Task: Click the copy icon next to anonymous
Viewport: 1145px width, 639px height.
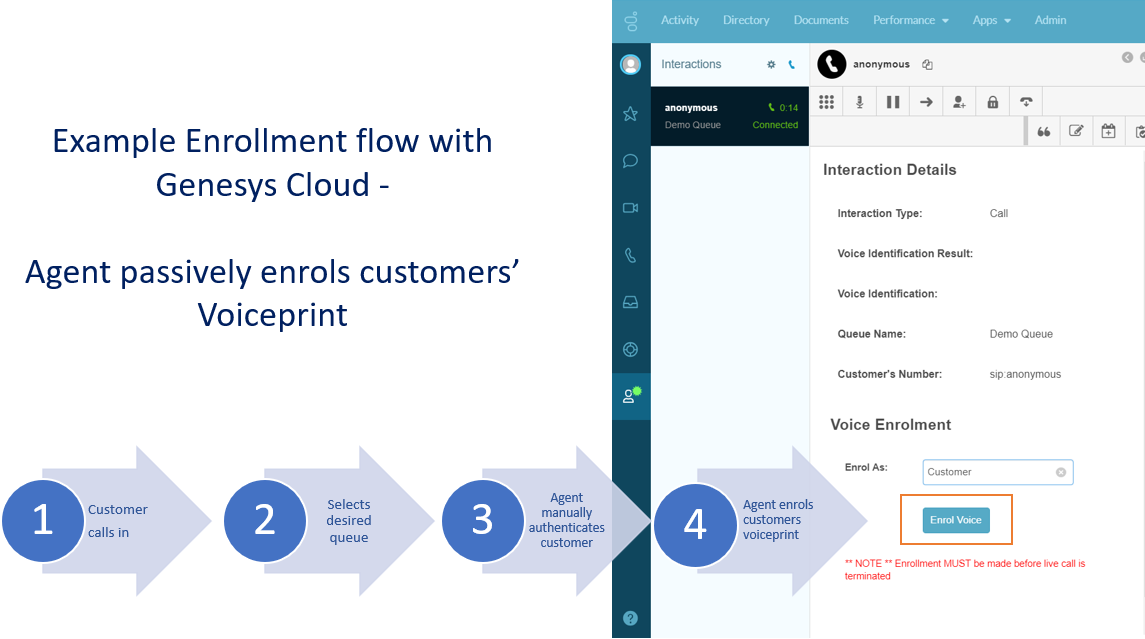Action: pyautogui.click(x=927, y=64)
